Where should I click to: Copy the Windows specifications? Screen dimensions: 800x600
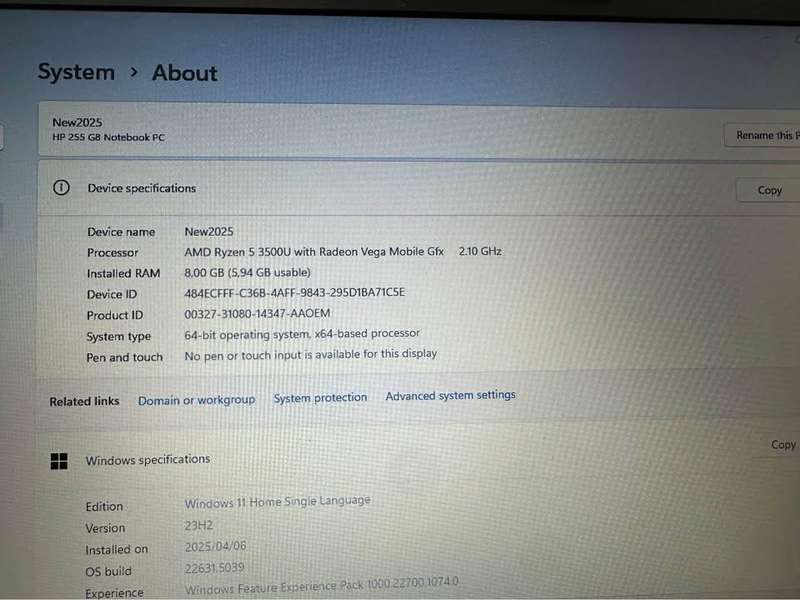pyautogui.click(x=783, y=445)
